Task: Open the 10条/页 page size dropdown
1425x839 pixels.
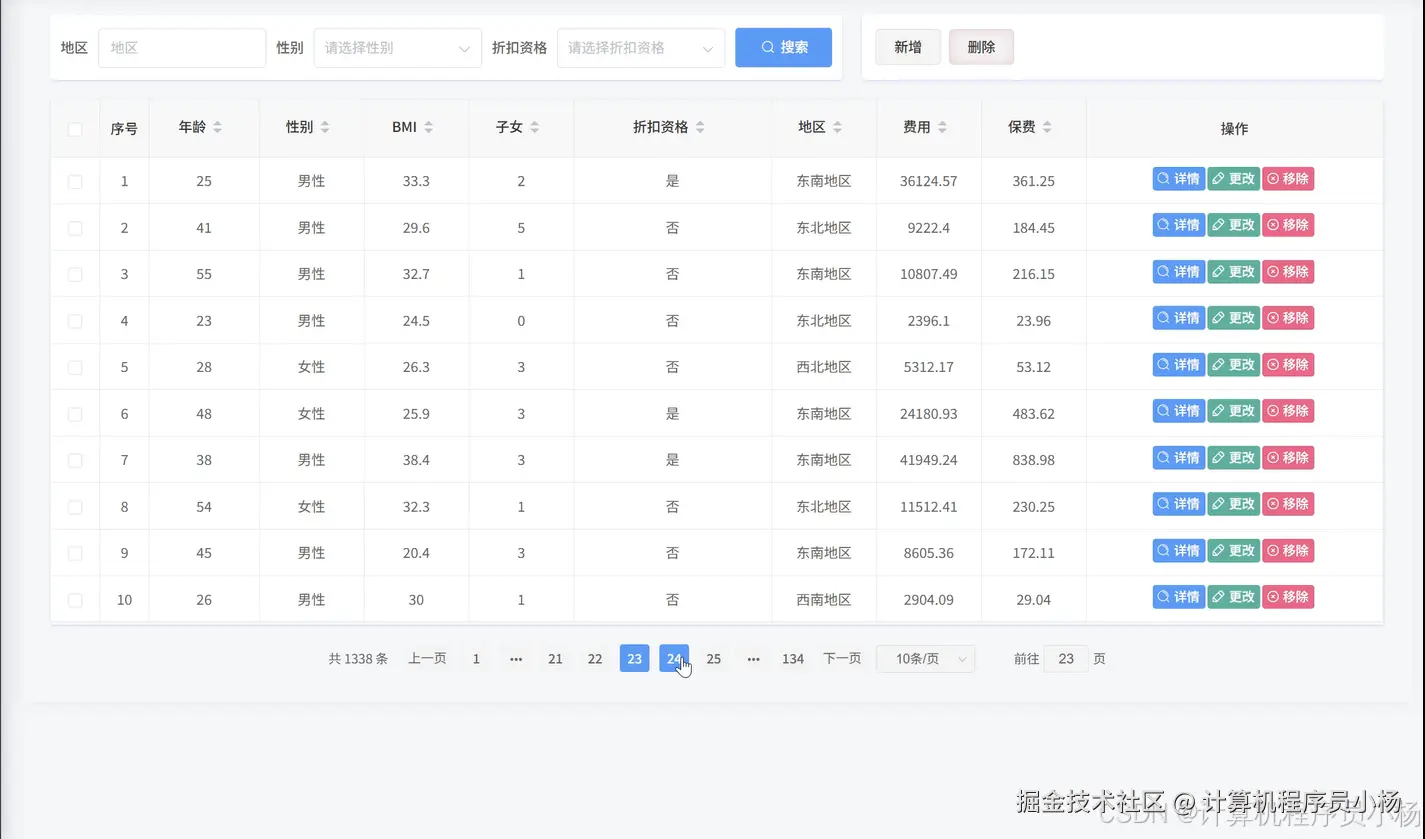Action: coord(925,659)
